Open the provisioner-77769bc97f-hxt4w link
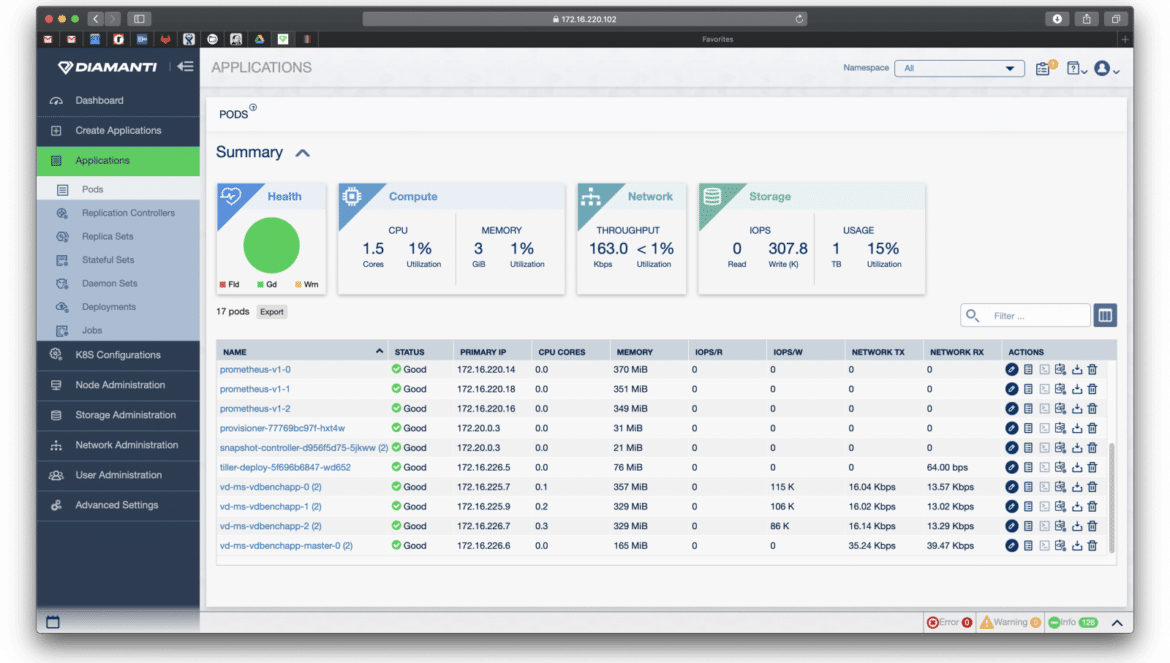This screenshot has height=663, width=1170. click(282, 428)
